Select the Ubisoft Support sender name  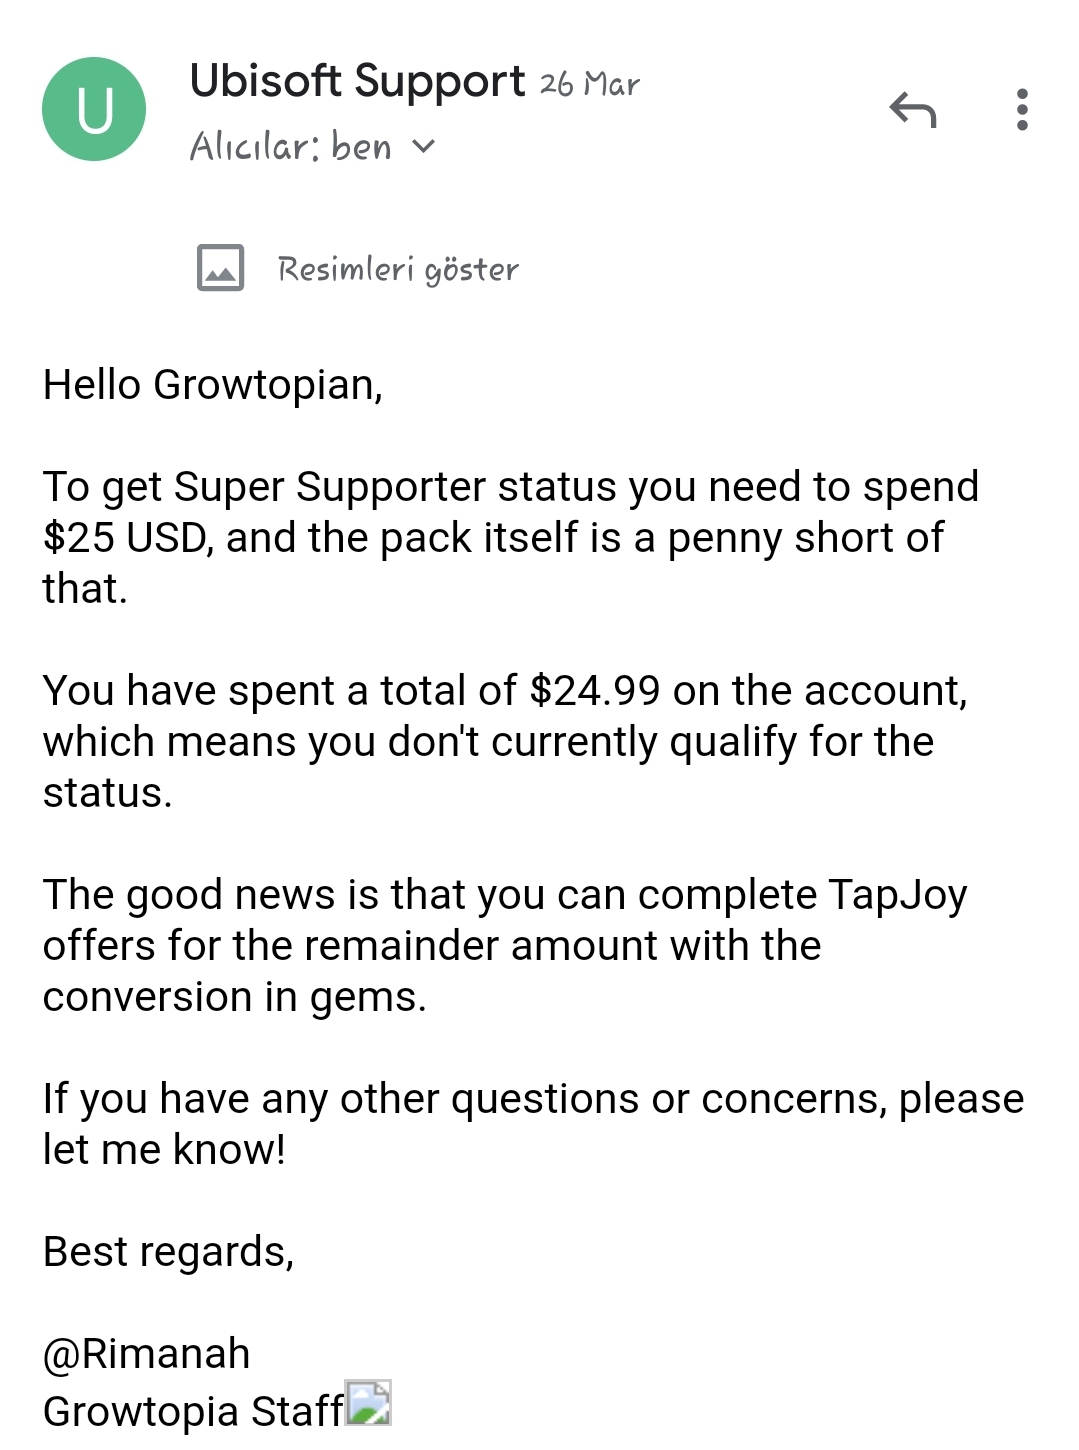[357, 82]
